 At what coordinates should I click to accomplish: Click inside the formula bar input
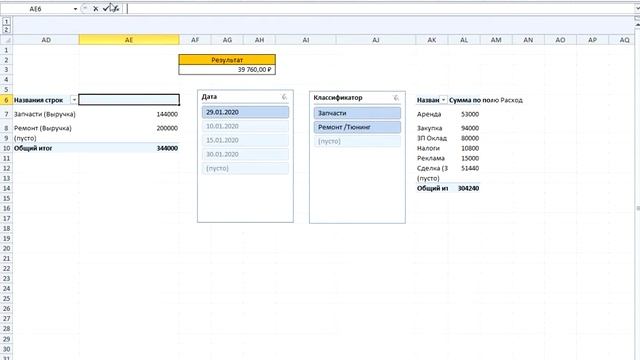[380, 9]
